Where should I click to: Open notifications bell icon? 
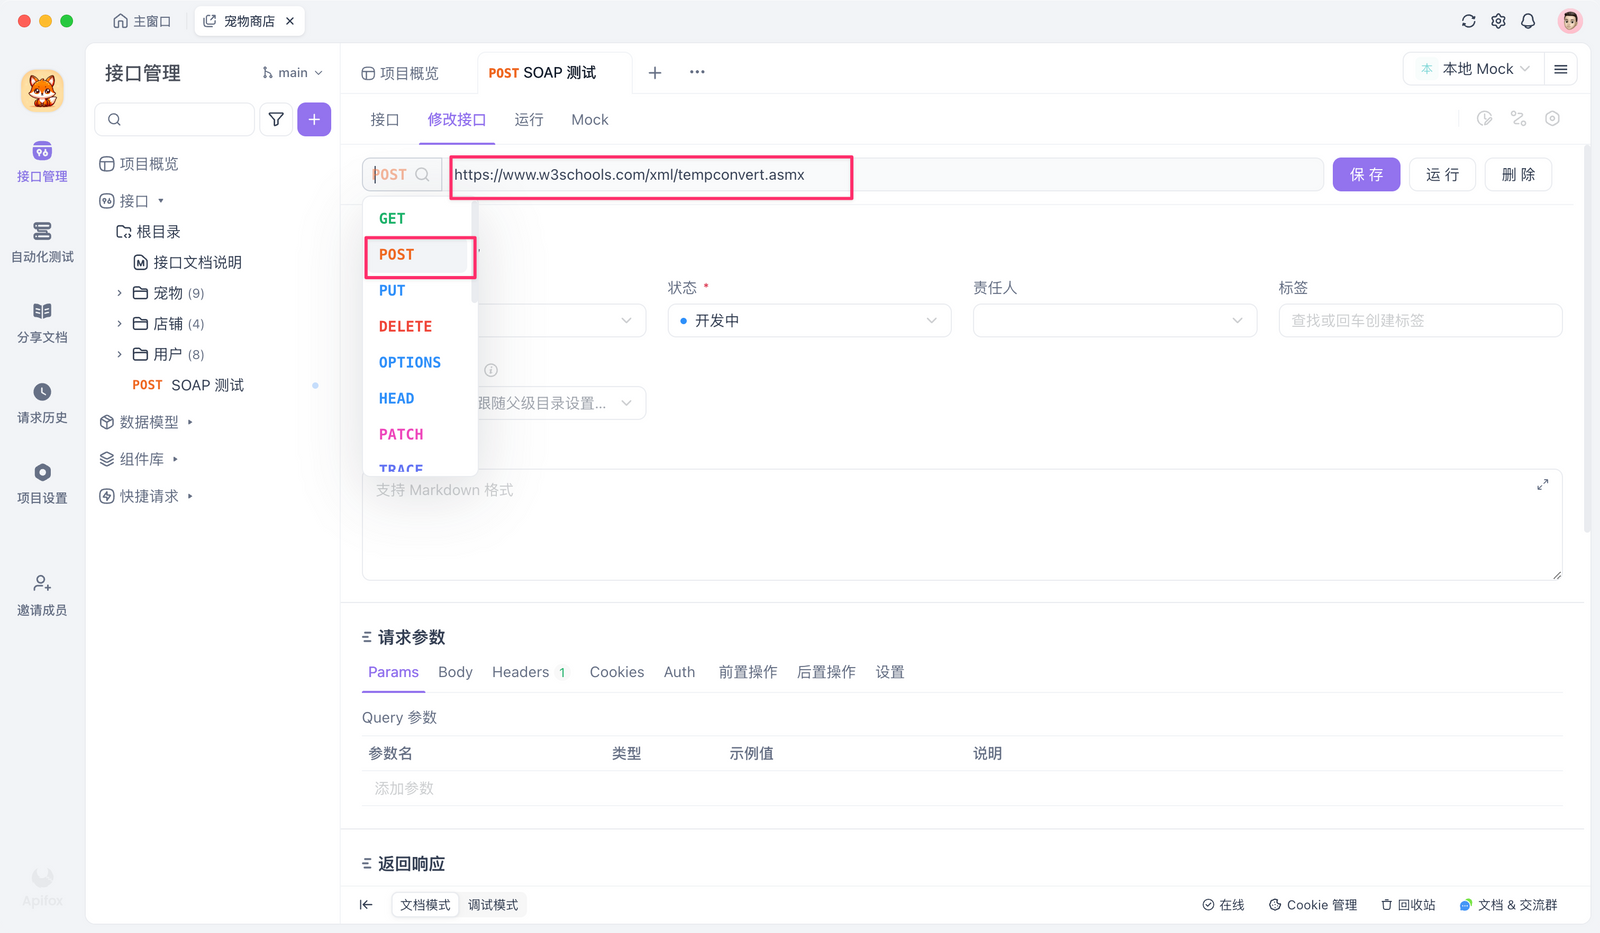[1528, 21]
